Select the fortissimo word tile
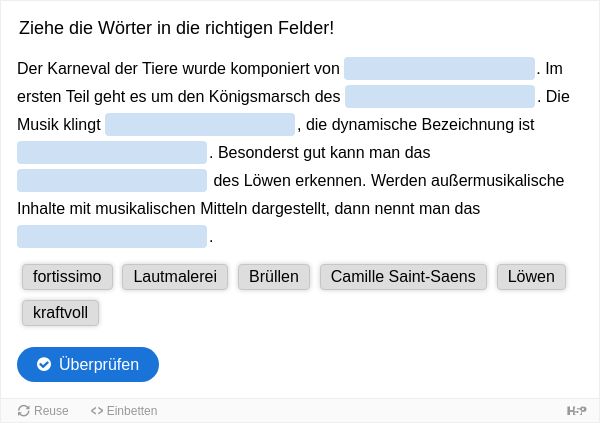600x423 pixels. (x=67, y=277)
